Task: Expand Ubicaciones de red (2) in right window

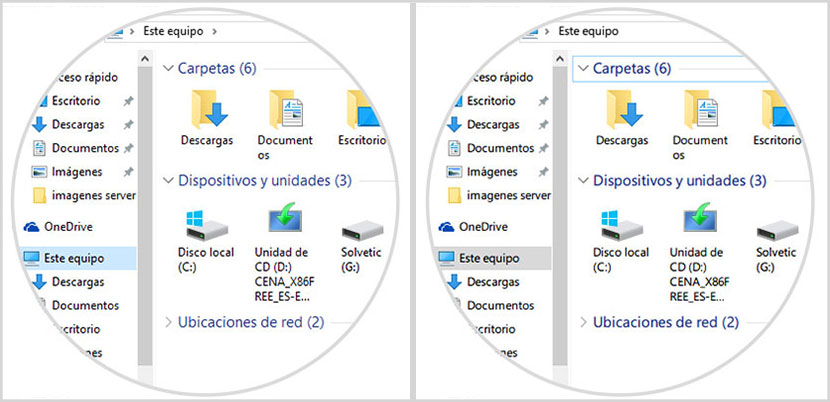Action: (x=583, y=322)
